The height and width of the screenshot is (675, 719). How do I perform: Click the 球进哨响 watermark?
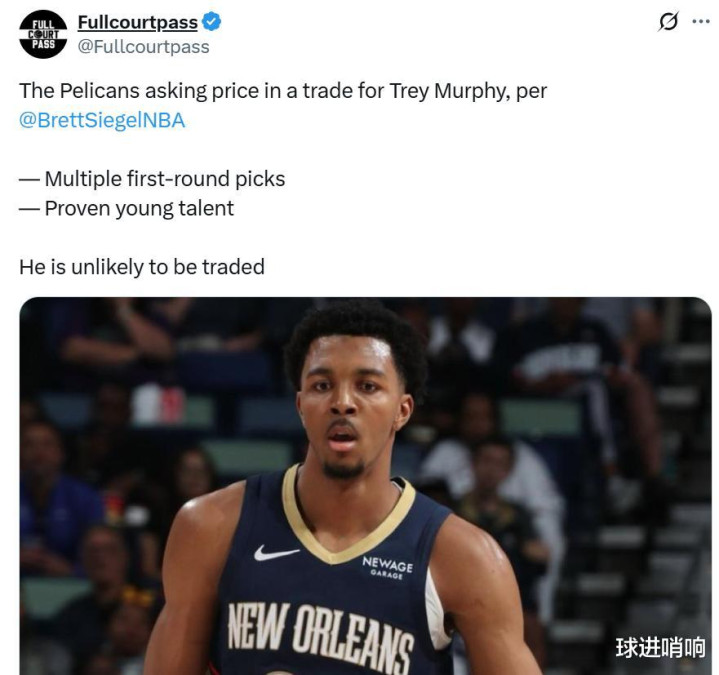[660, 648]
